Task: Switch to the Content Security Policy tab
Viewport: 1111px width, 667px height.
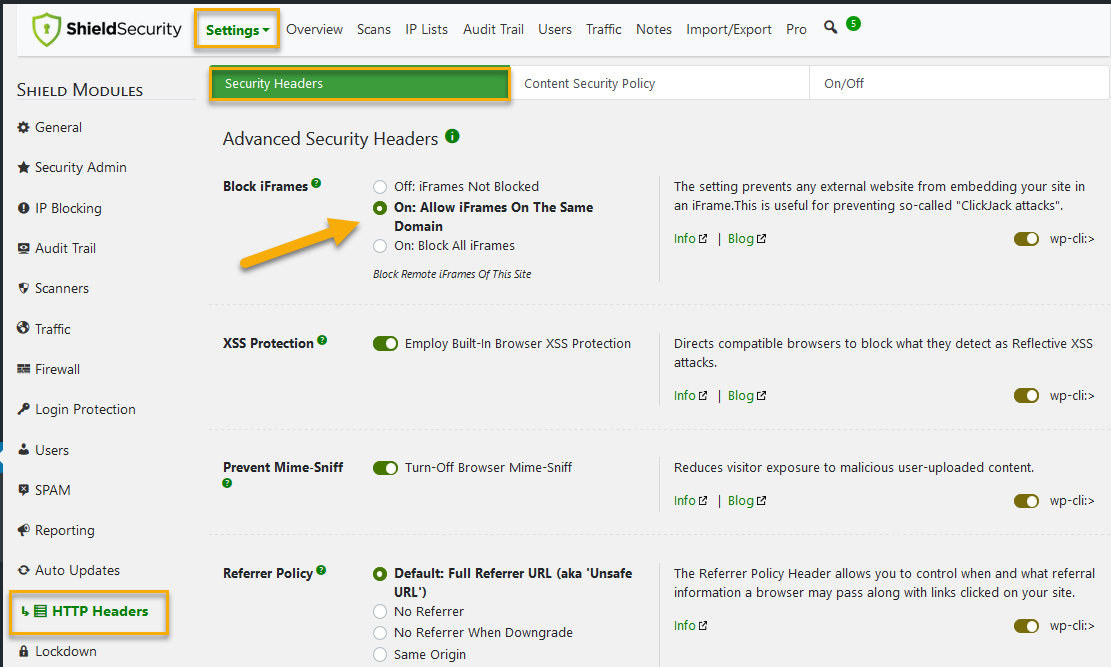Action: coord(660,84)
